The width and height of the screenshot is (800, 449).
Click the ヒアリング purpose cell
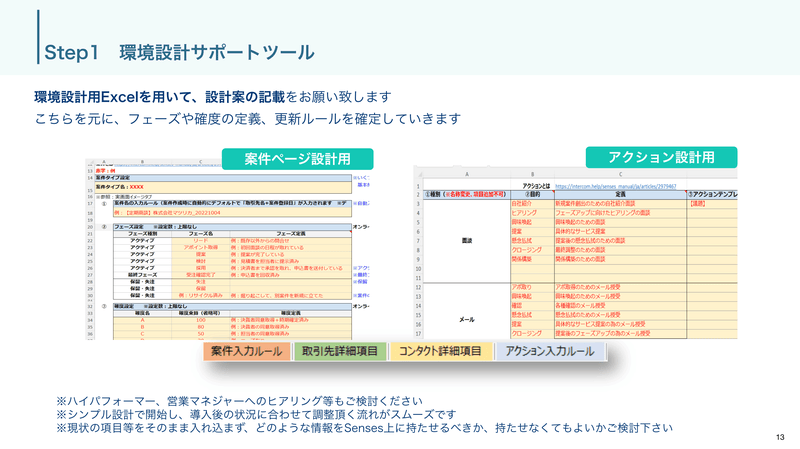[x=533, y=213]
